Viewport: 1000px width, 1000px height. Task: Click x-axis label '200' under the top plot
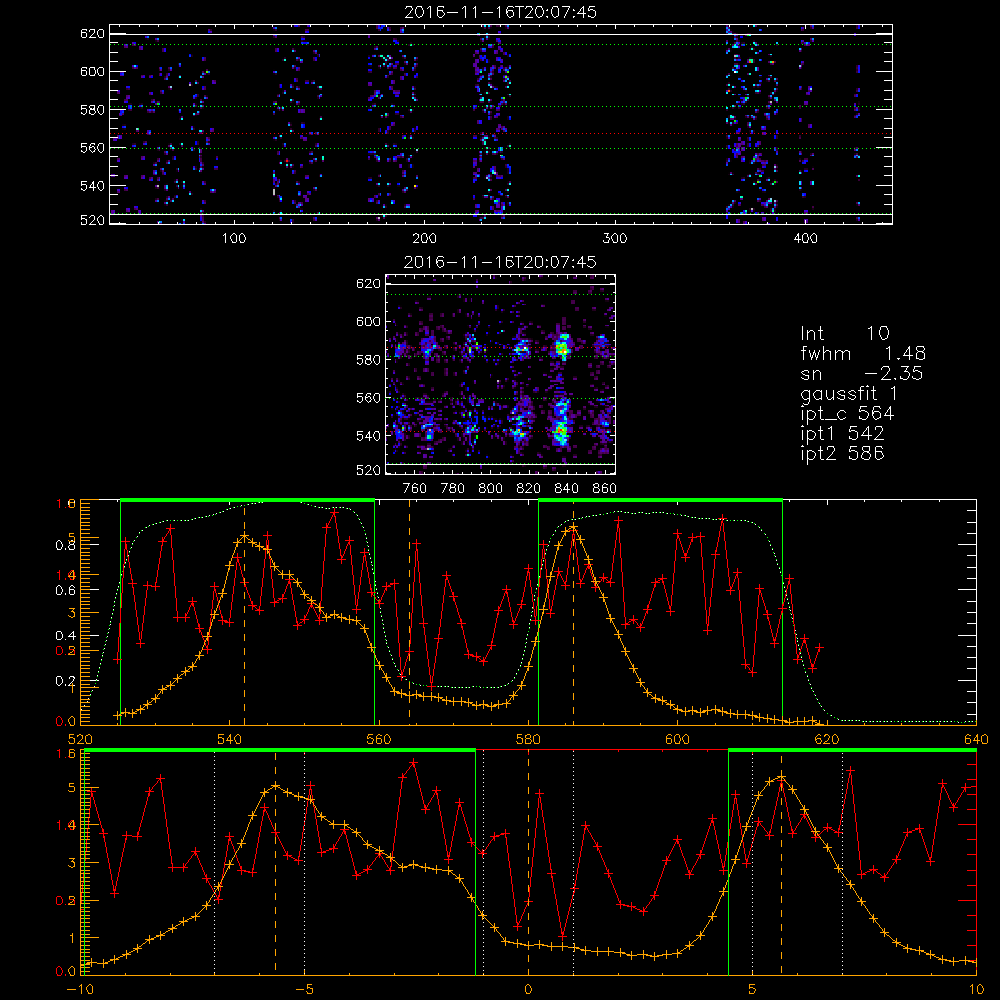[x=424, y=239]
